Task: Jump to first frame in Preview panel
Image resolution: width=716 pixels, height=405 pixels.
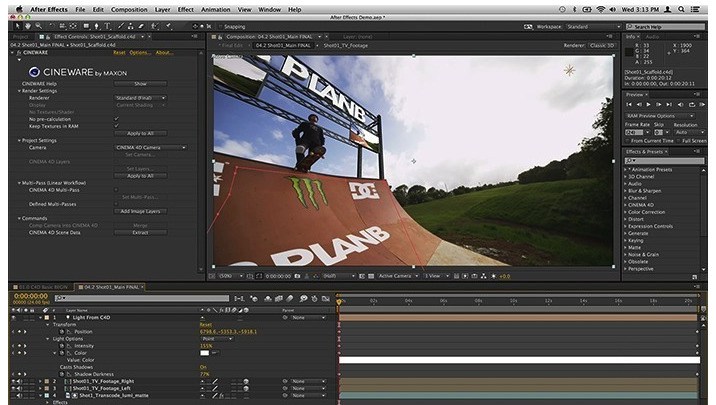Action: (x=629, y=105)
